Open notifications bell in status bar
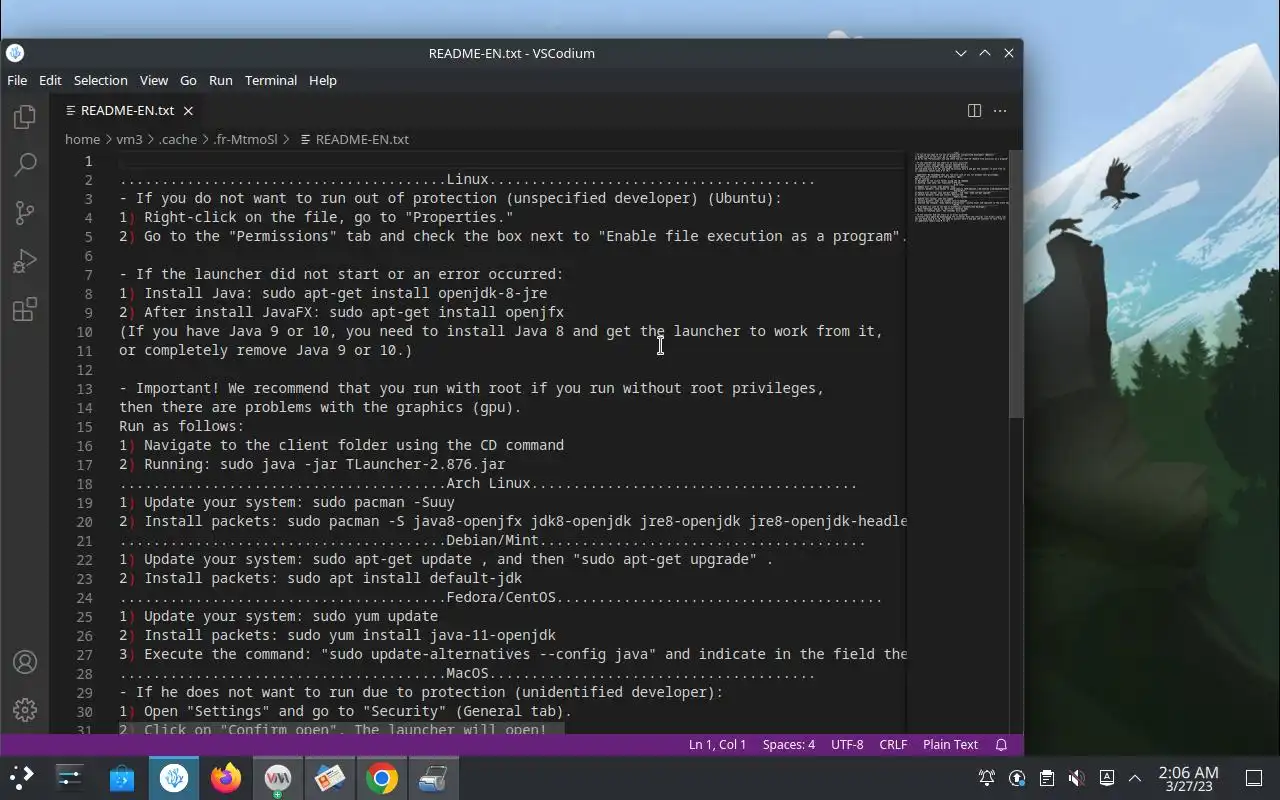 (1001, 745)
